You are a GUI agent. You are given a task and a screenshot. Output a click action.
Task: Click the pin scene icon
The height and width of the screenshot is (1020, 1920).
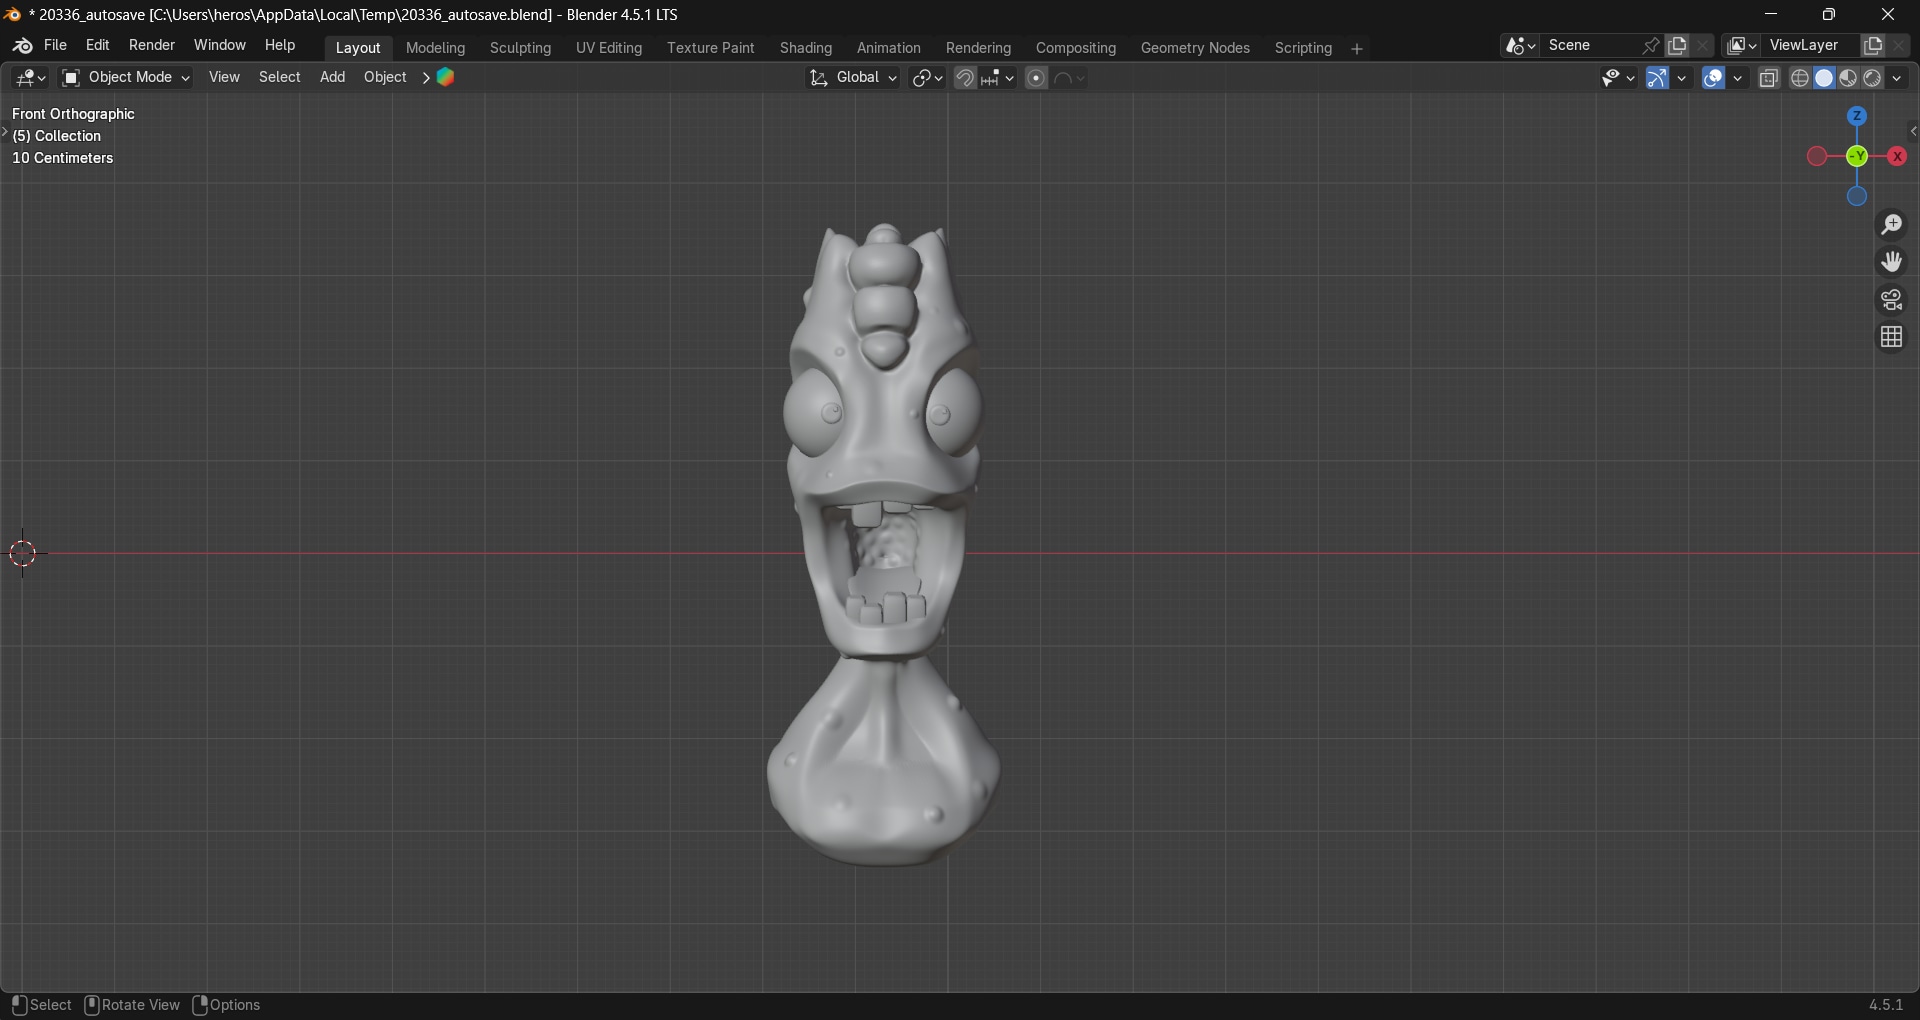pos(1651,46)
